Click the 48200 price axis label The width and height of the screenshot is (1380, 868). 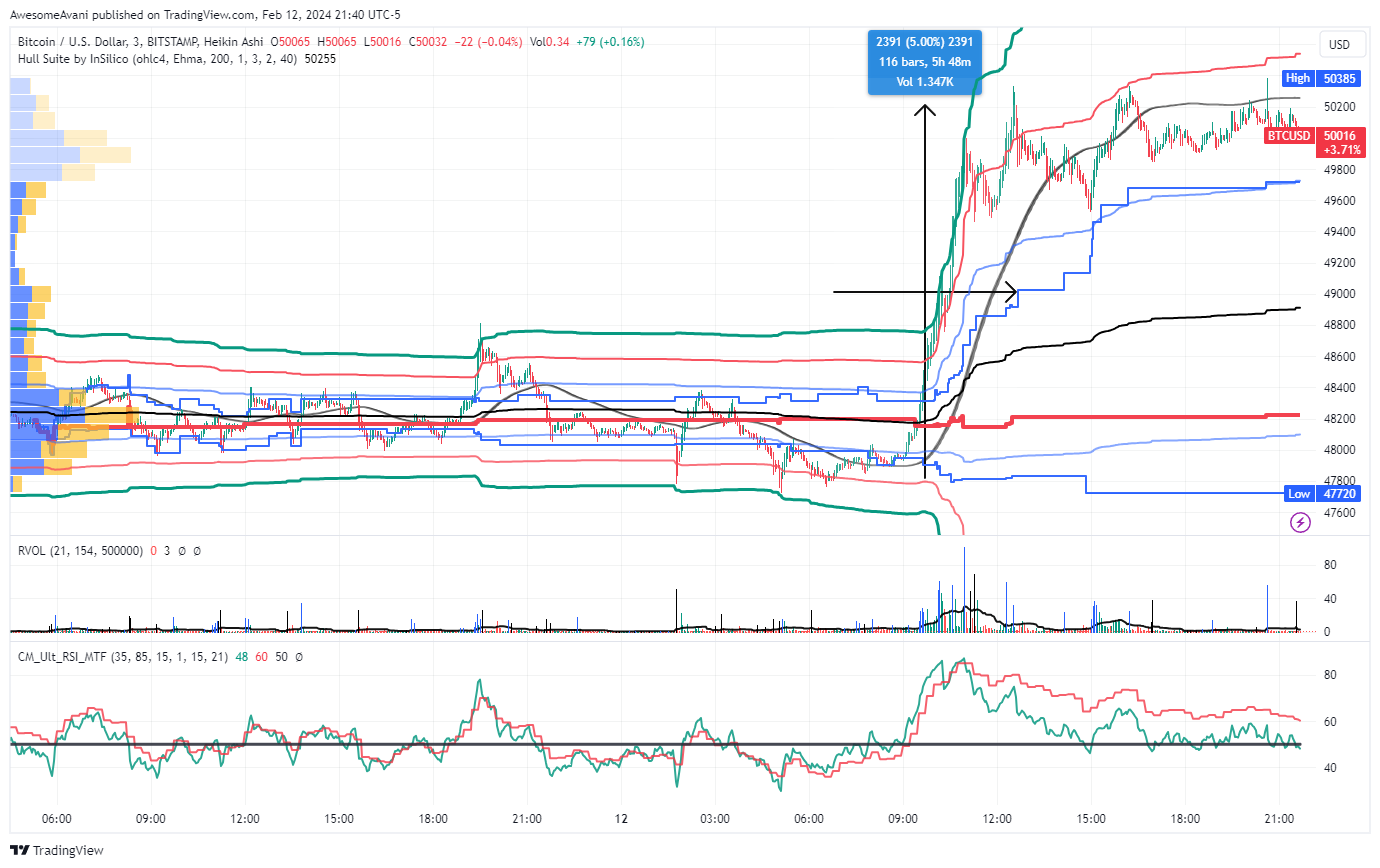[x=1338, y=419]
